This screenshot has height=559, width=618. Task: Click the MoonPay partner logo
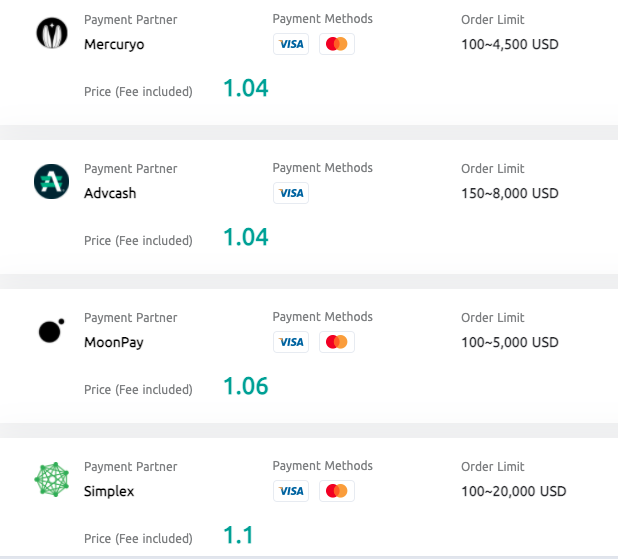click(50, 330)
